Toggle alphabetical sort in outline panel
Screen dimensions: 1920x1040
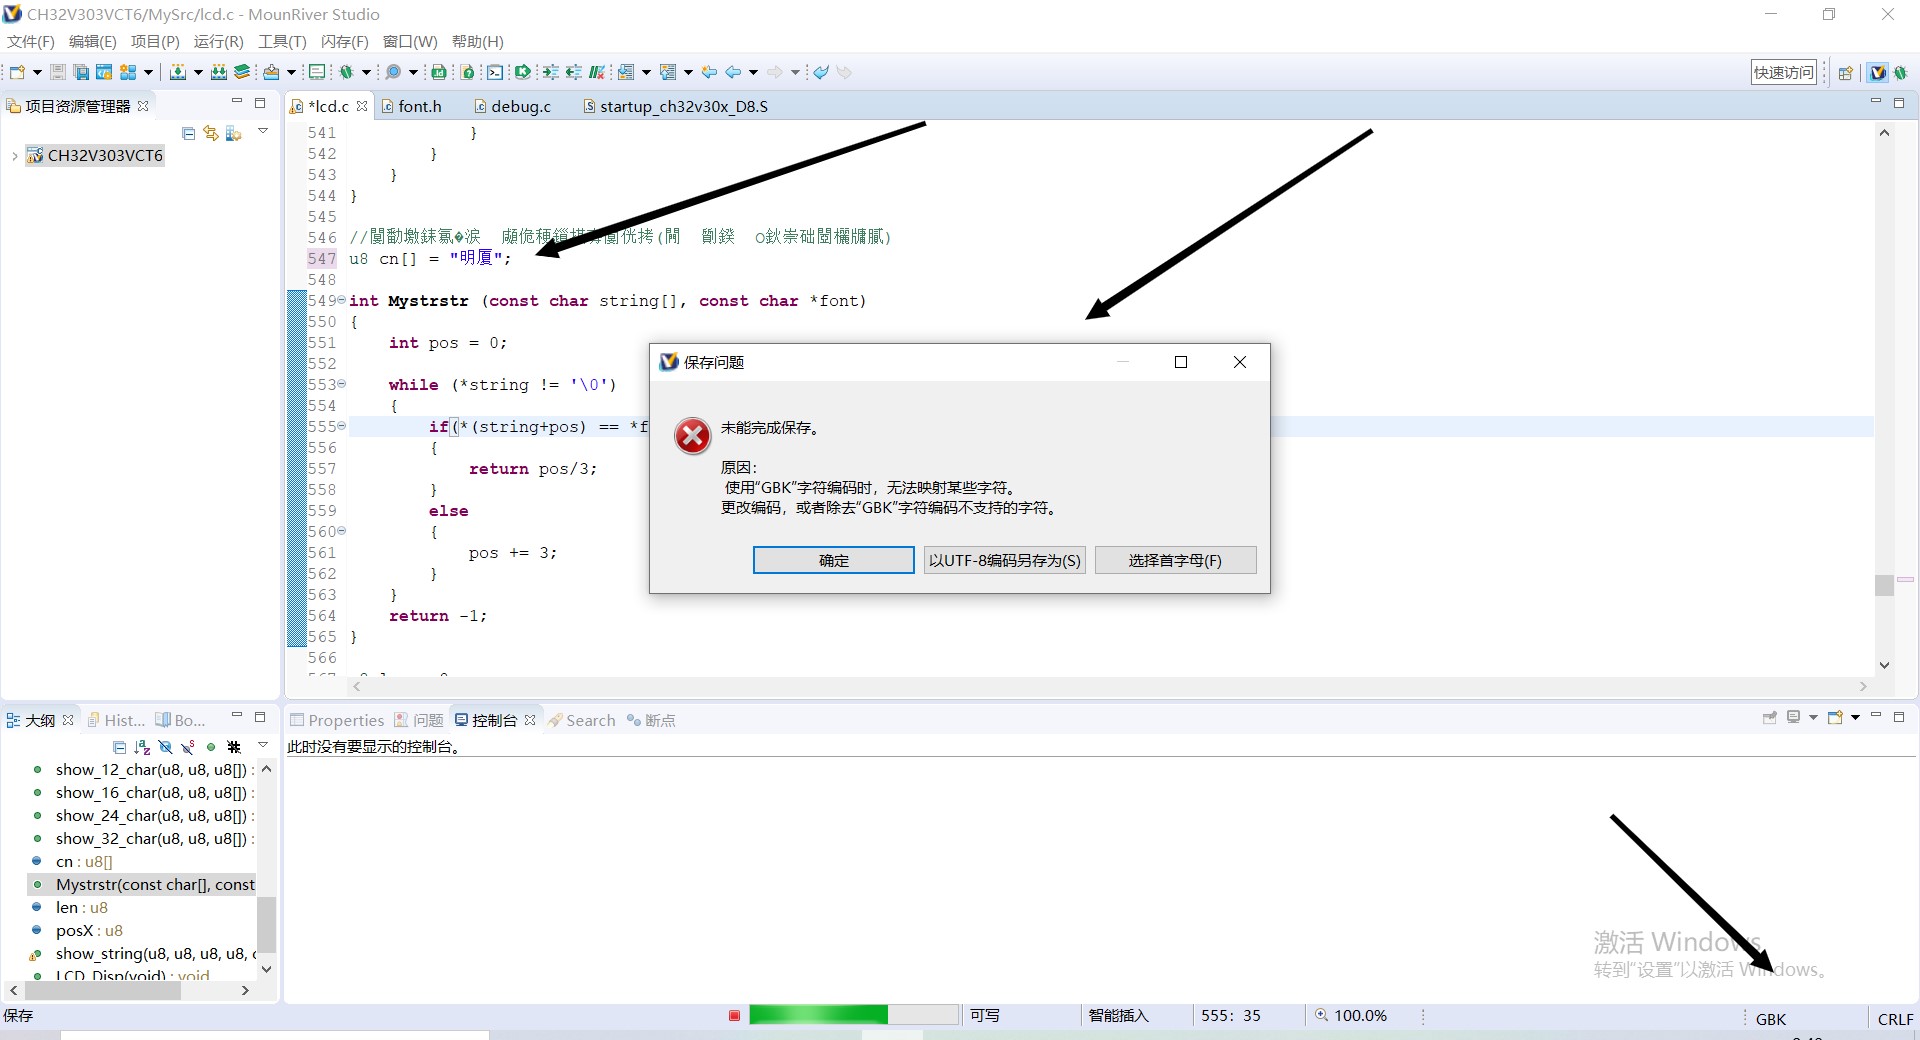(142, 747)
